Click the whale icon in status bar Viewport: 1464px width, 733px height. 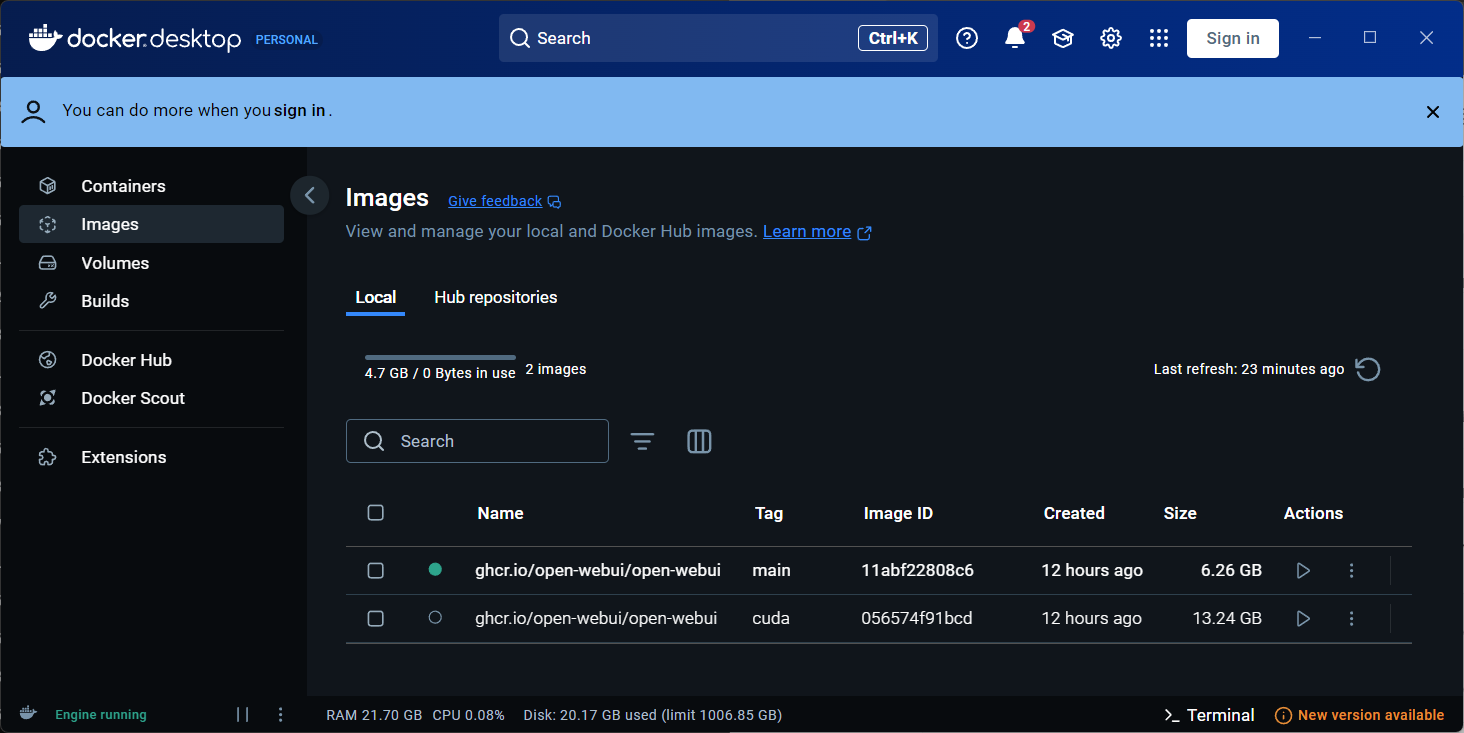click(28, 713)
